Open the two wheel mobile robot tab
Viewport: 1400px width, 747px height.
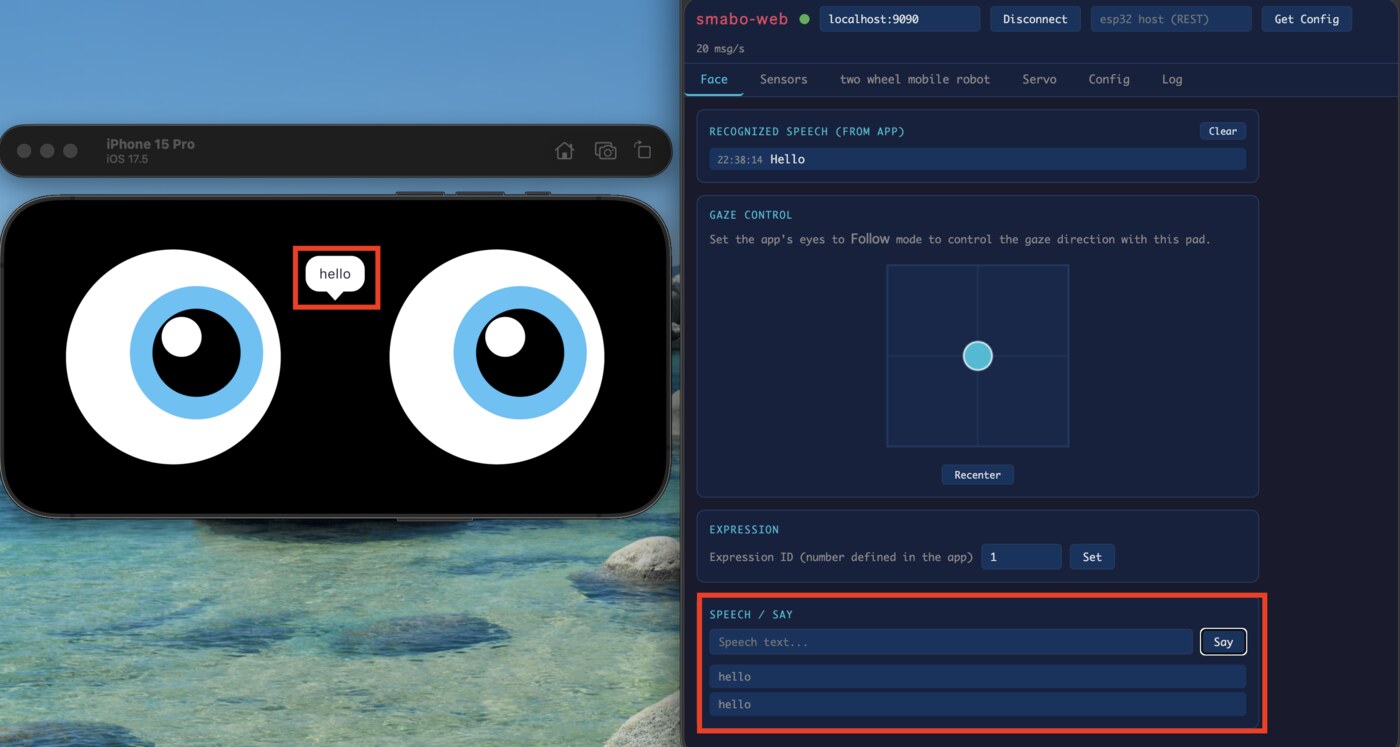tap(914, 79)
